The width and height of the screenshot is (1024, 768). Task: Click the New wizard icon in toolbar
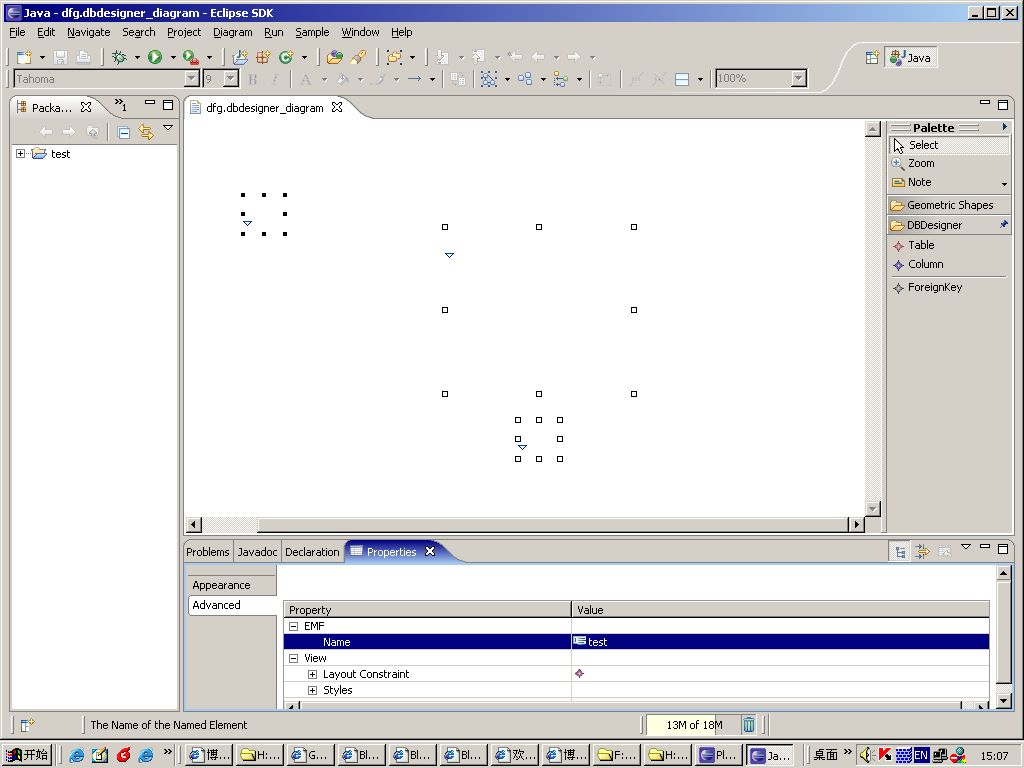click(x=24, y=57)
